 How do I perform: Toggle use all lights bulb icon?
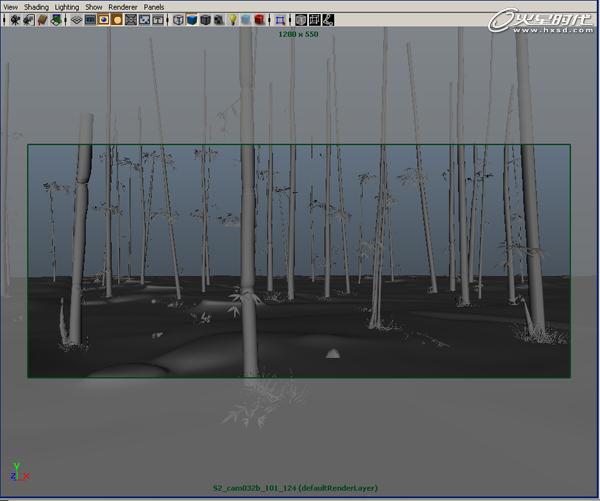(x=232, y=19)
